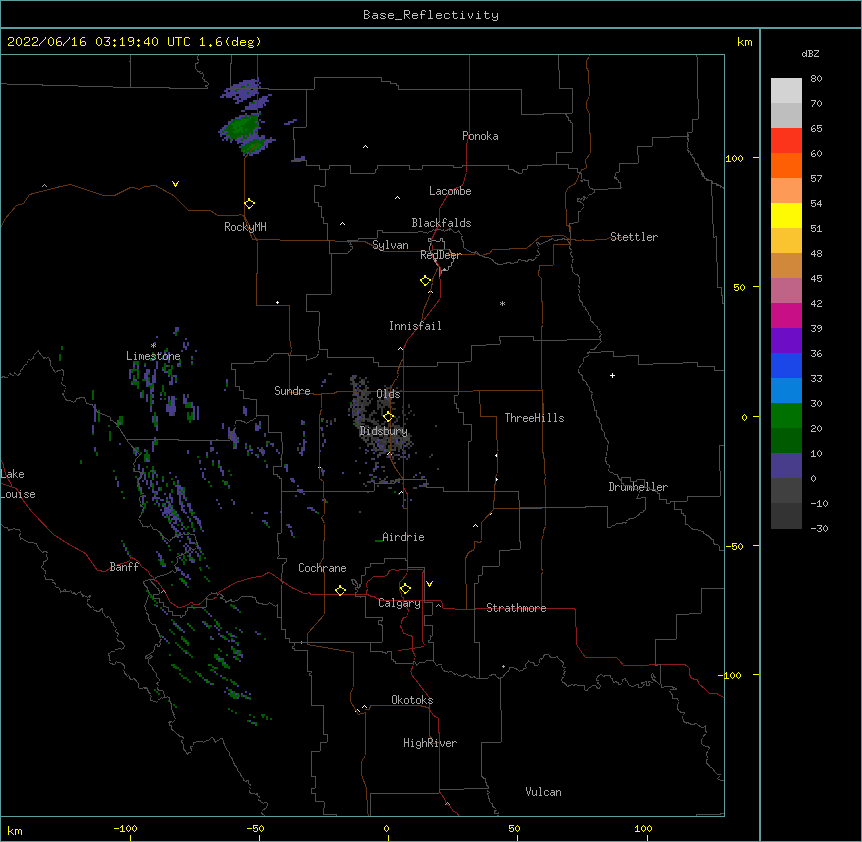Click the yellow diamond marker above Calgary label
Screen dimensions: 862x842
tap(405, 589)
